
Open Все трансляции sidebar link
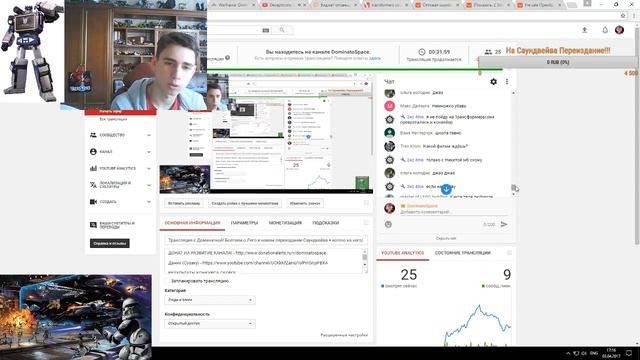point(113,119)
